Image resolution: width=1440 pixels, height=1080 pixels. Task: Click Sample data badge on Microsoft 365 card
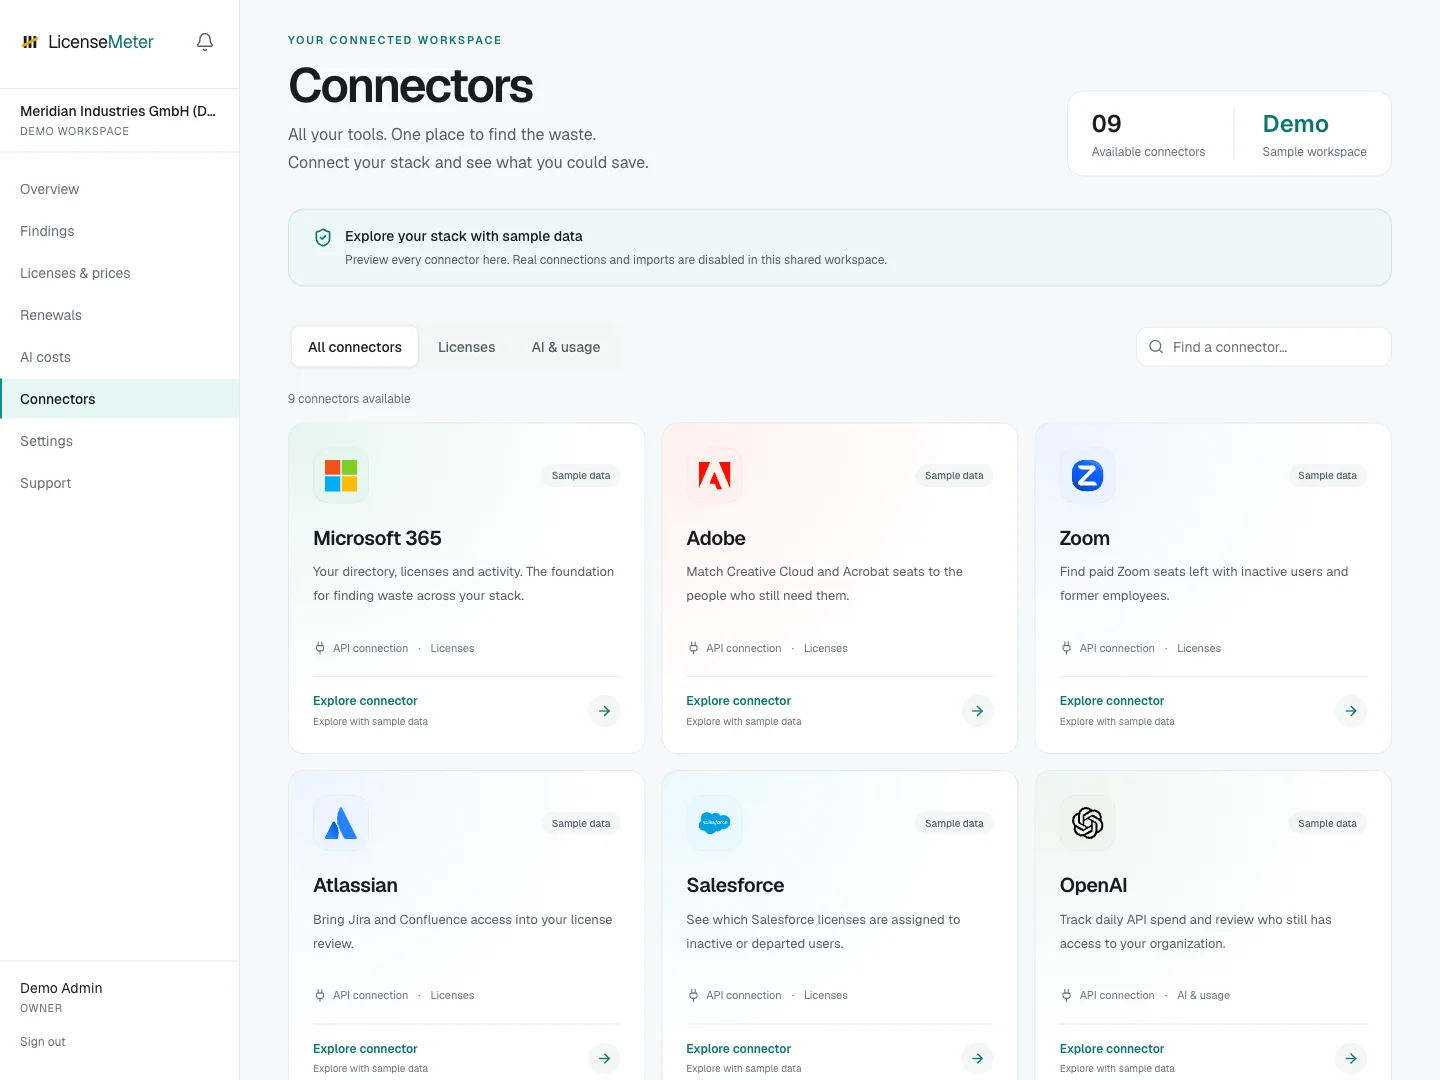coord(581,476)
